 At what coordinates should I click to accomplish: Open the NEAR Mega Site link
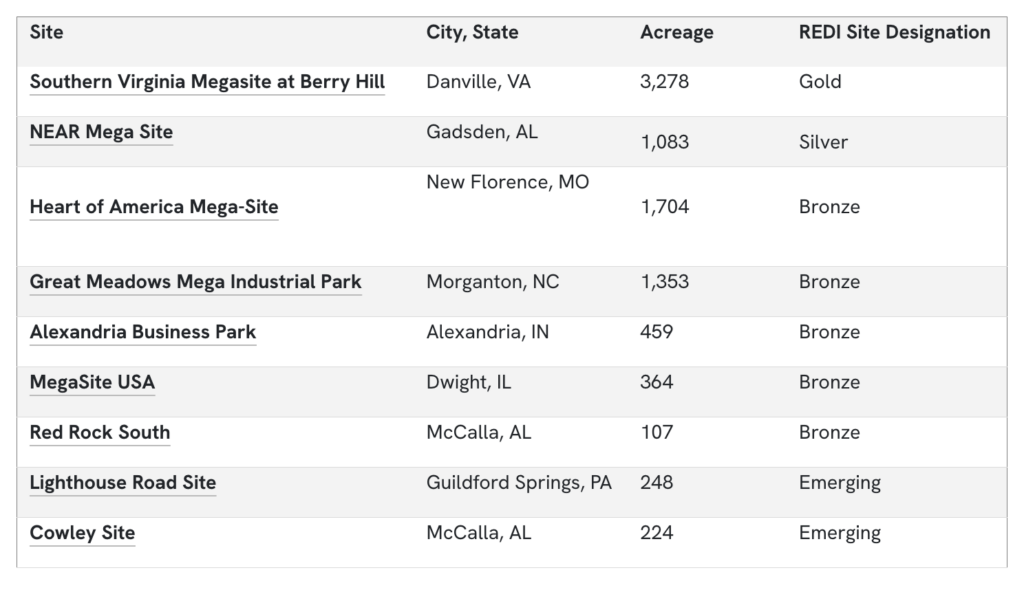click(101, 132)
